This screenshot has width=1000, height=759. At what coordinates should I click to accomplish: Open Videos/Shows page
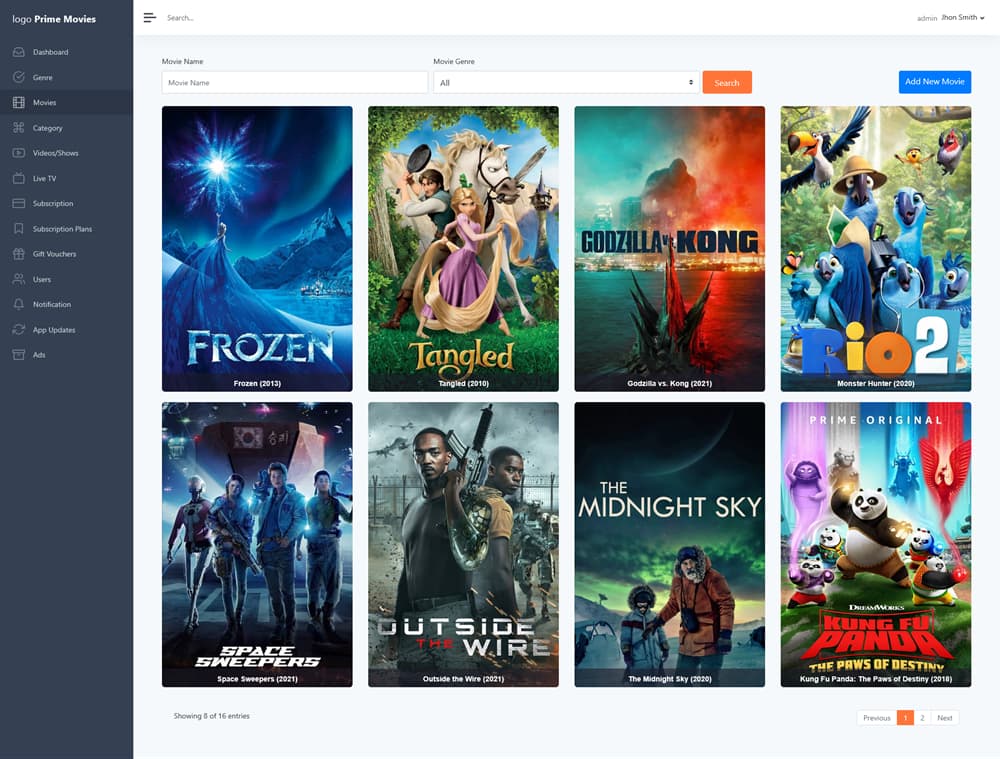(66, 153)
